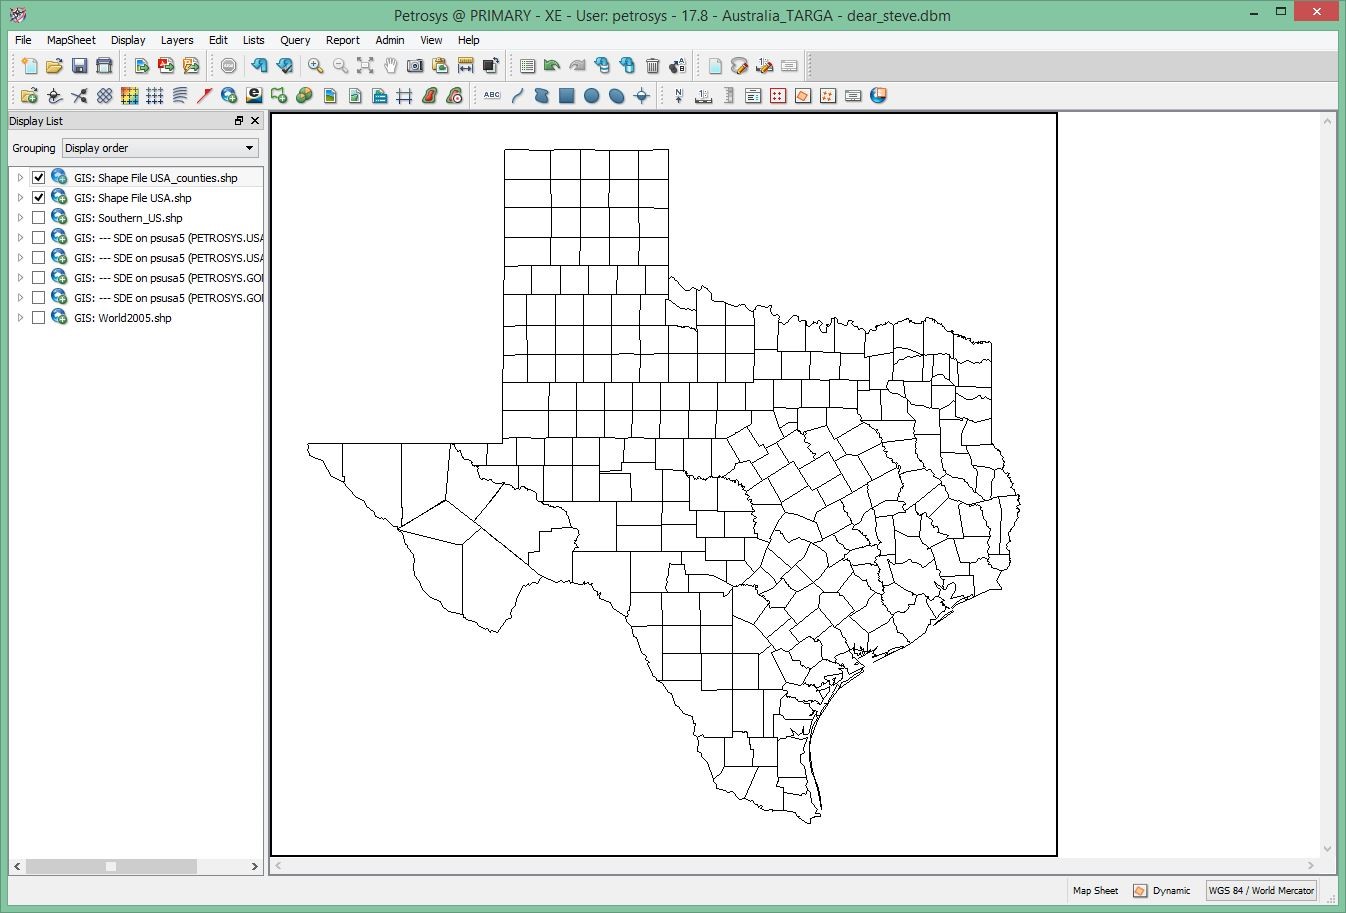Expand the Shape File USA.shp tree item
The width and height of the screenshot is (1346, 913).
[19, 197]
